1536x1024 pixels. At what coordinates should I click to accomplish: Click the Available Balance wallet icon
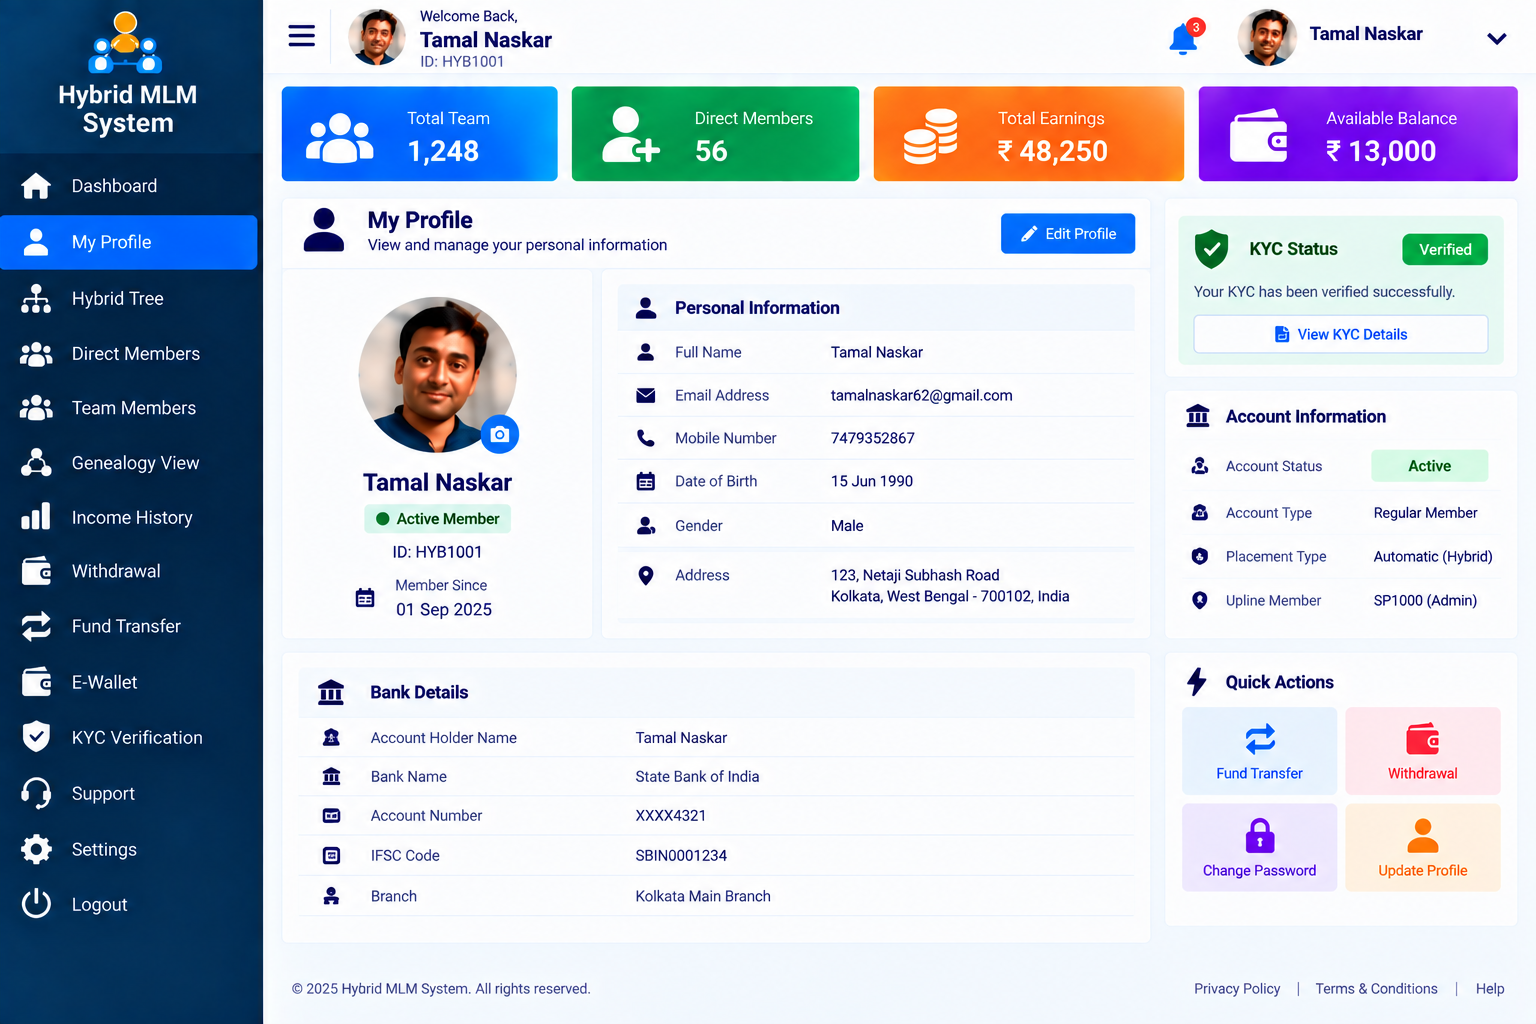coord(1258,136)
